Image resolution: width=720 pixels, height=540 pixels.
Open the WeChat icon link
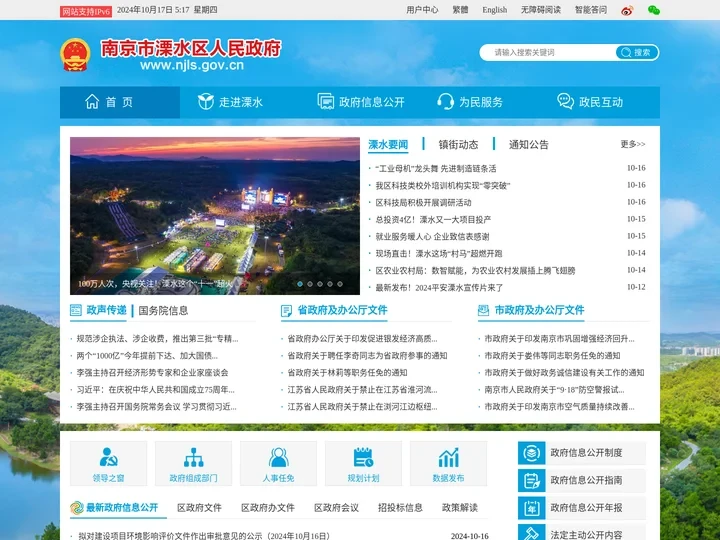653,10
